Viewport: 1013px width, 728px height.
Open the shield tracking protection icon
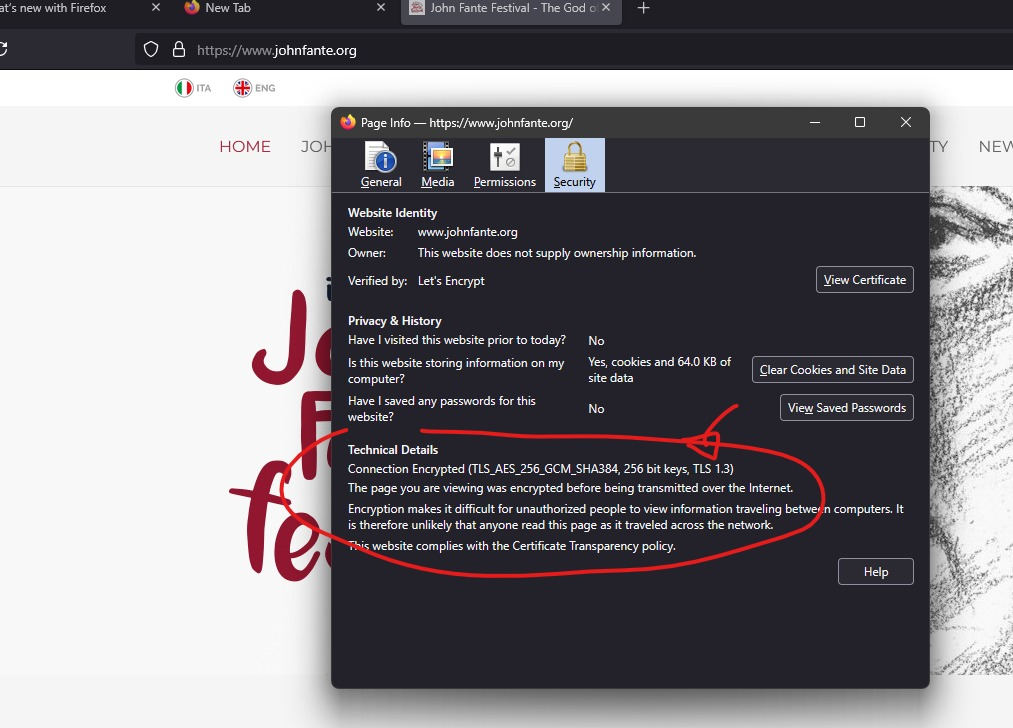pyautogui.click(x=151, y=50)
